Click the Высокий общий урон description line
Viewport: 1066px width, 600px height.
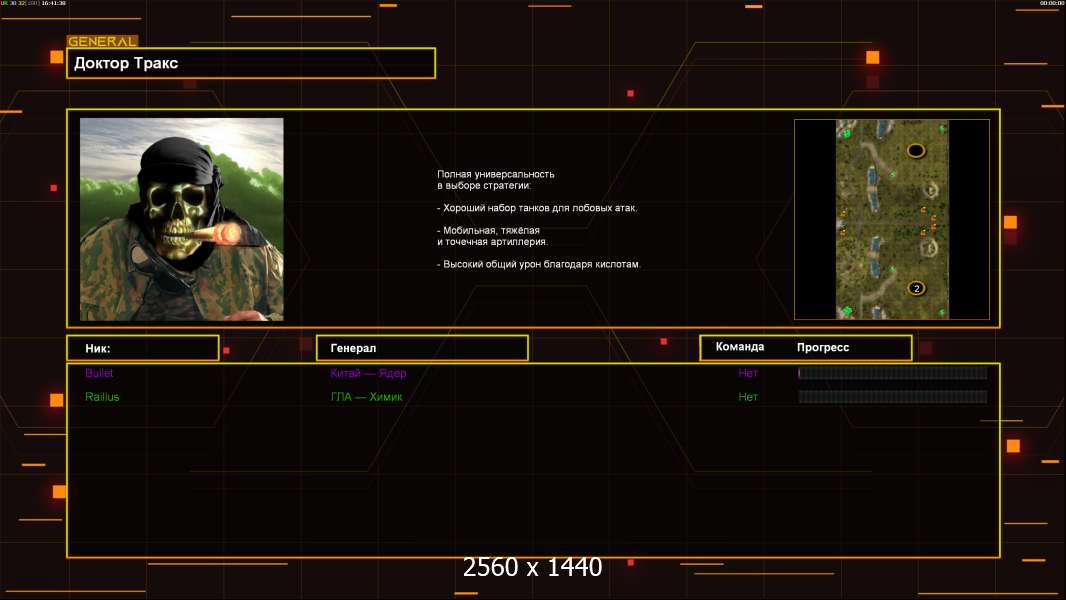[x=538, y=264]
